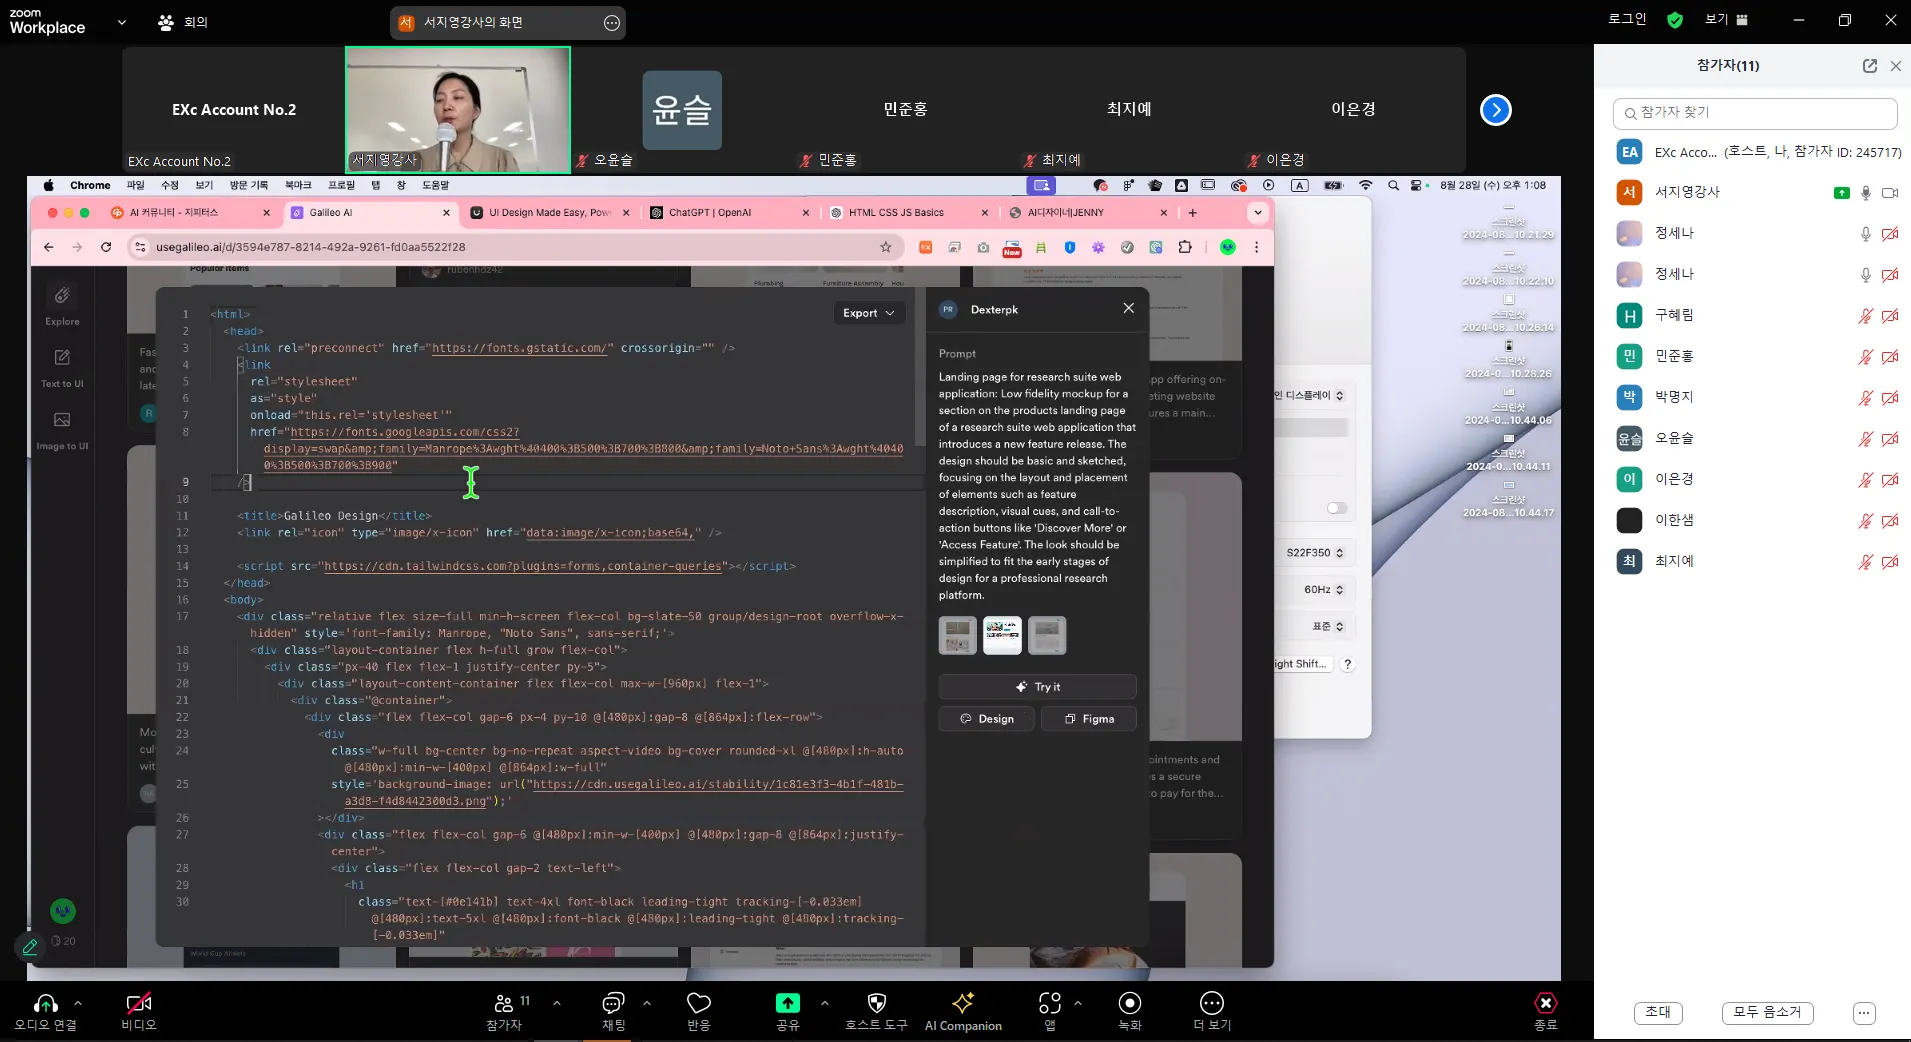This screenshot has height=1042, width=1911.
Task: Toggle 서지영강사's camera in participants list
Action: point(1889,193)
